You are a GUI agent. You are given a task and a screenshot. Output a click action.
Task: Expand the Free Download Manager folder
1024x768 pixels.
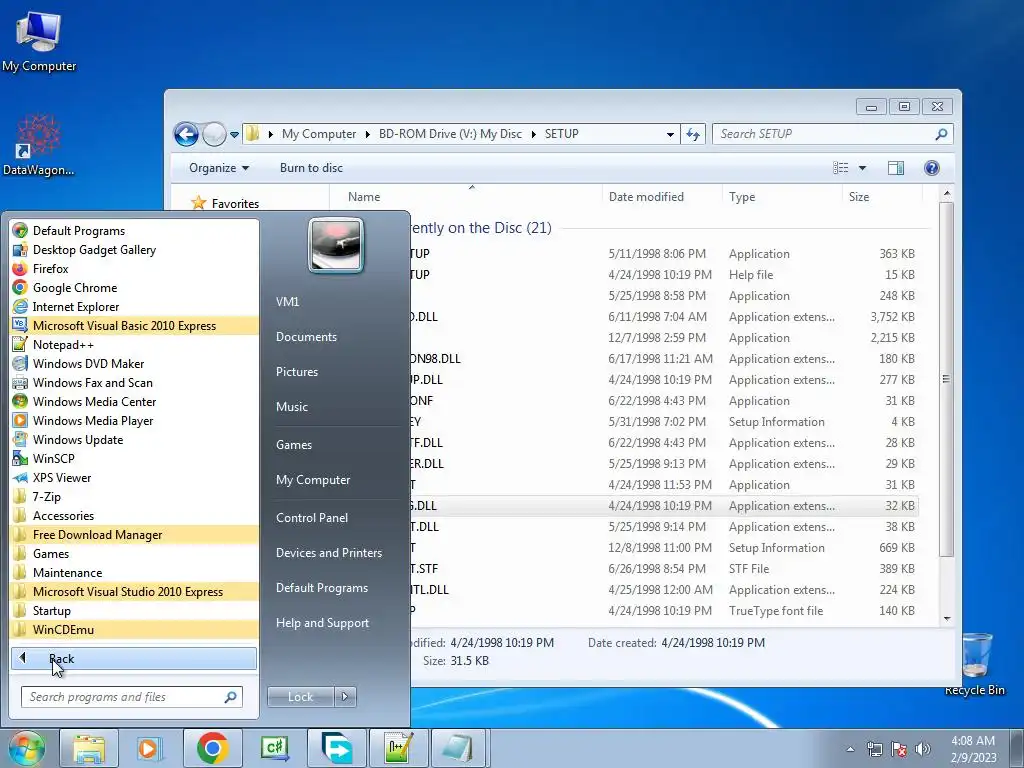[x=134, y=534]
